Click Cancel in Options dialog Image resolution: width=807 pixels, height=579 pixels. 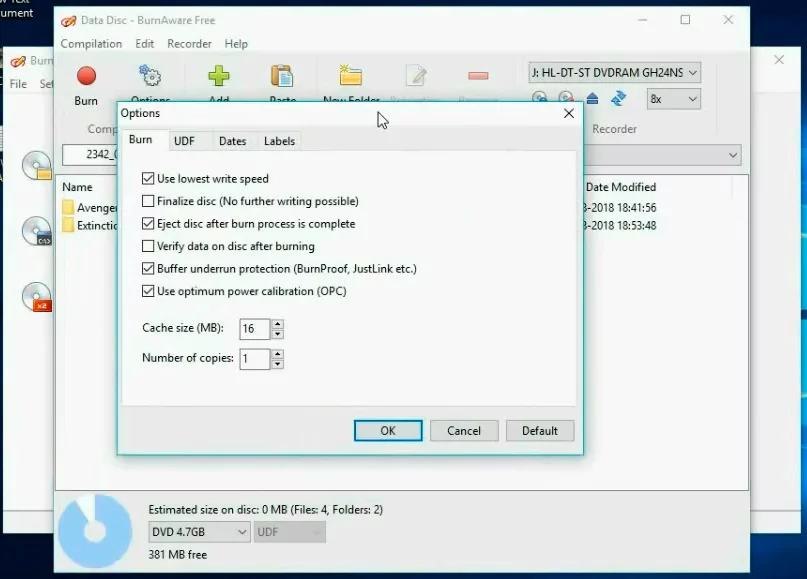point(464,431)
